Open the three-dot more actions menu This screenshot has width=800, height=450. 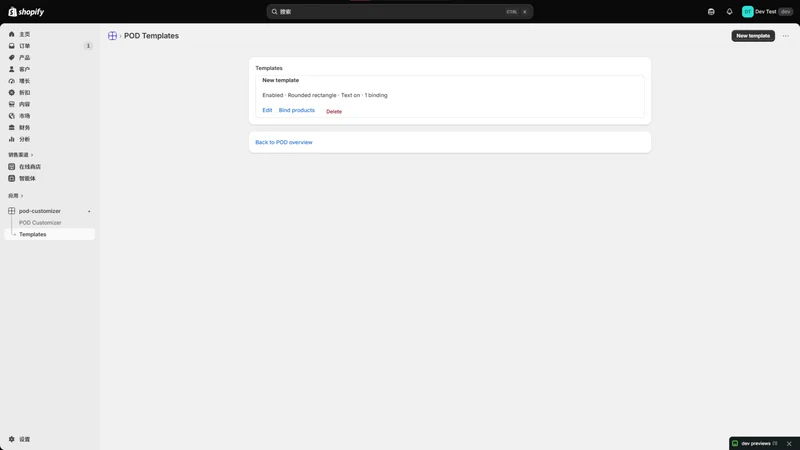[786, 36]
